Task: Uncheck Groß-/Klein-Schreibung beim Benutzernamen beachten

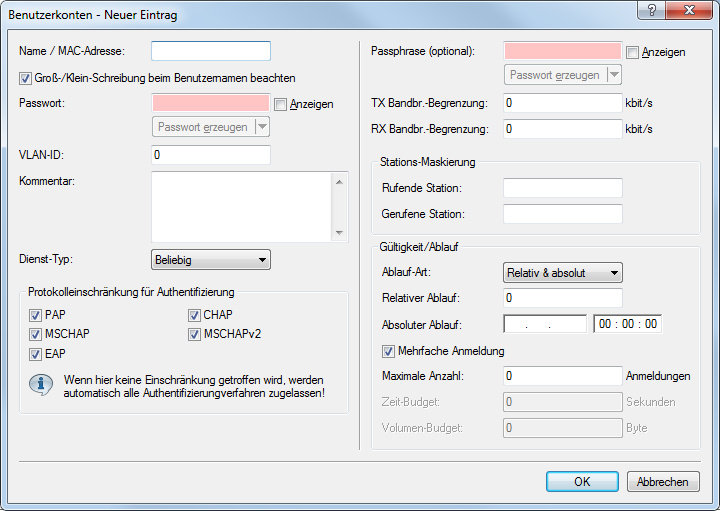Action: pyautogui.click(x=25, y=77)
